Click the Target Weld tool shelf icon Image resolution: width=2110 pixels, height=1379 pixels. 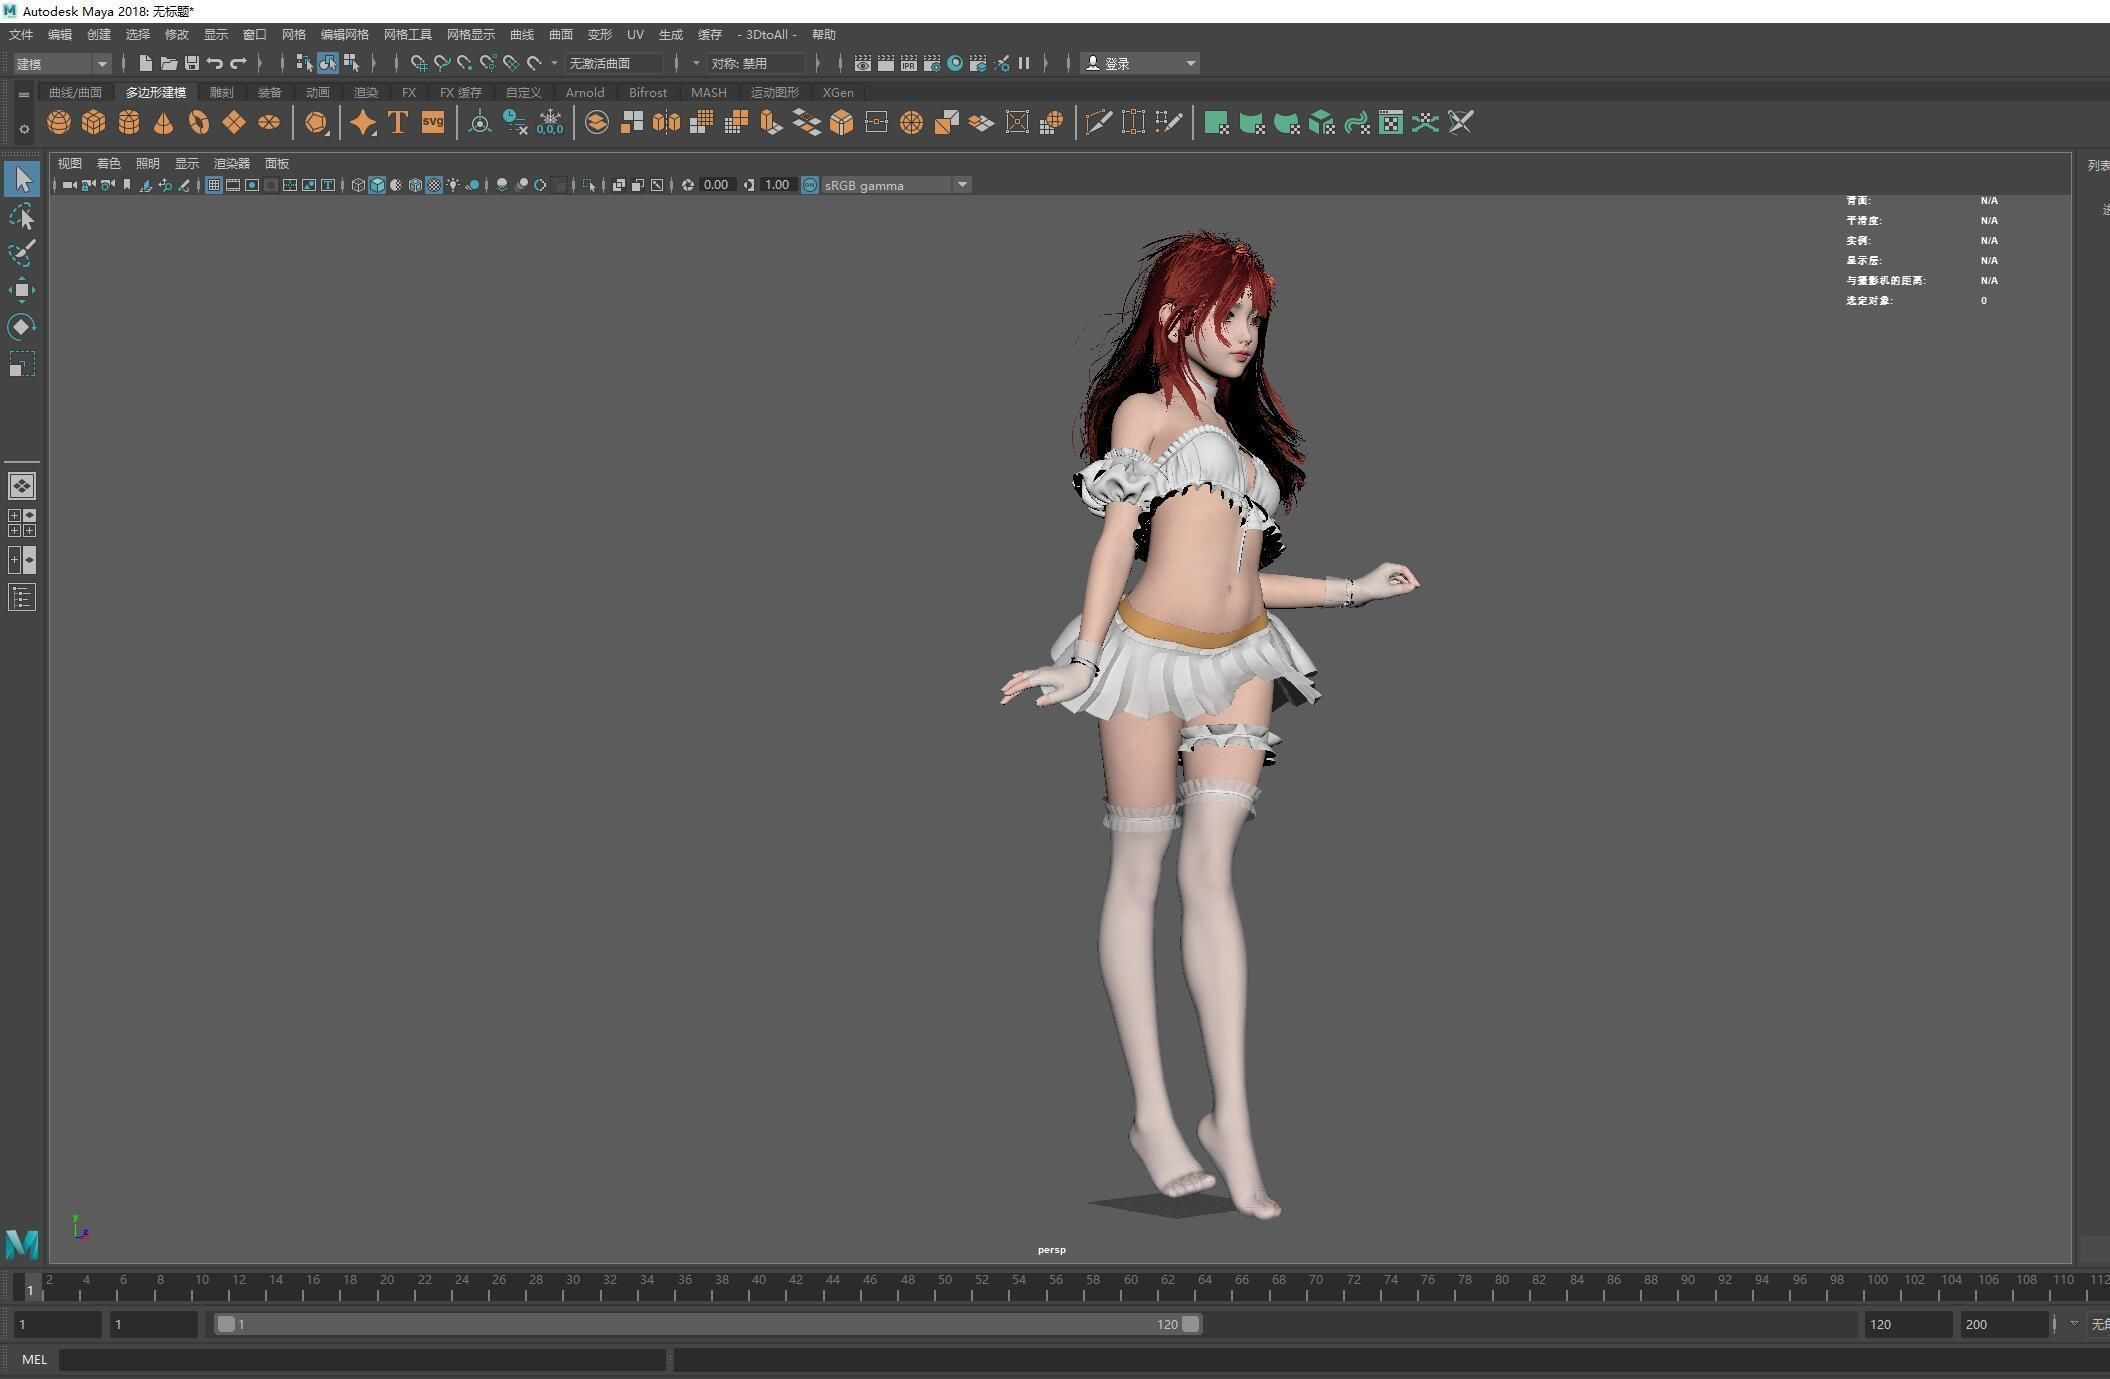click(x=1133, y=123)
